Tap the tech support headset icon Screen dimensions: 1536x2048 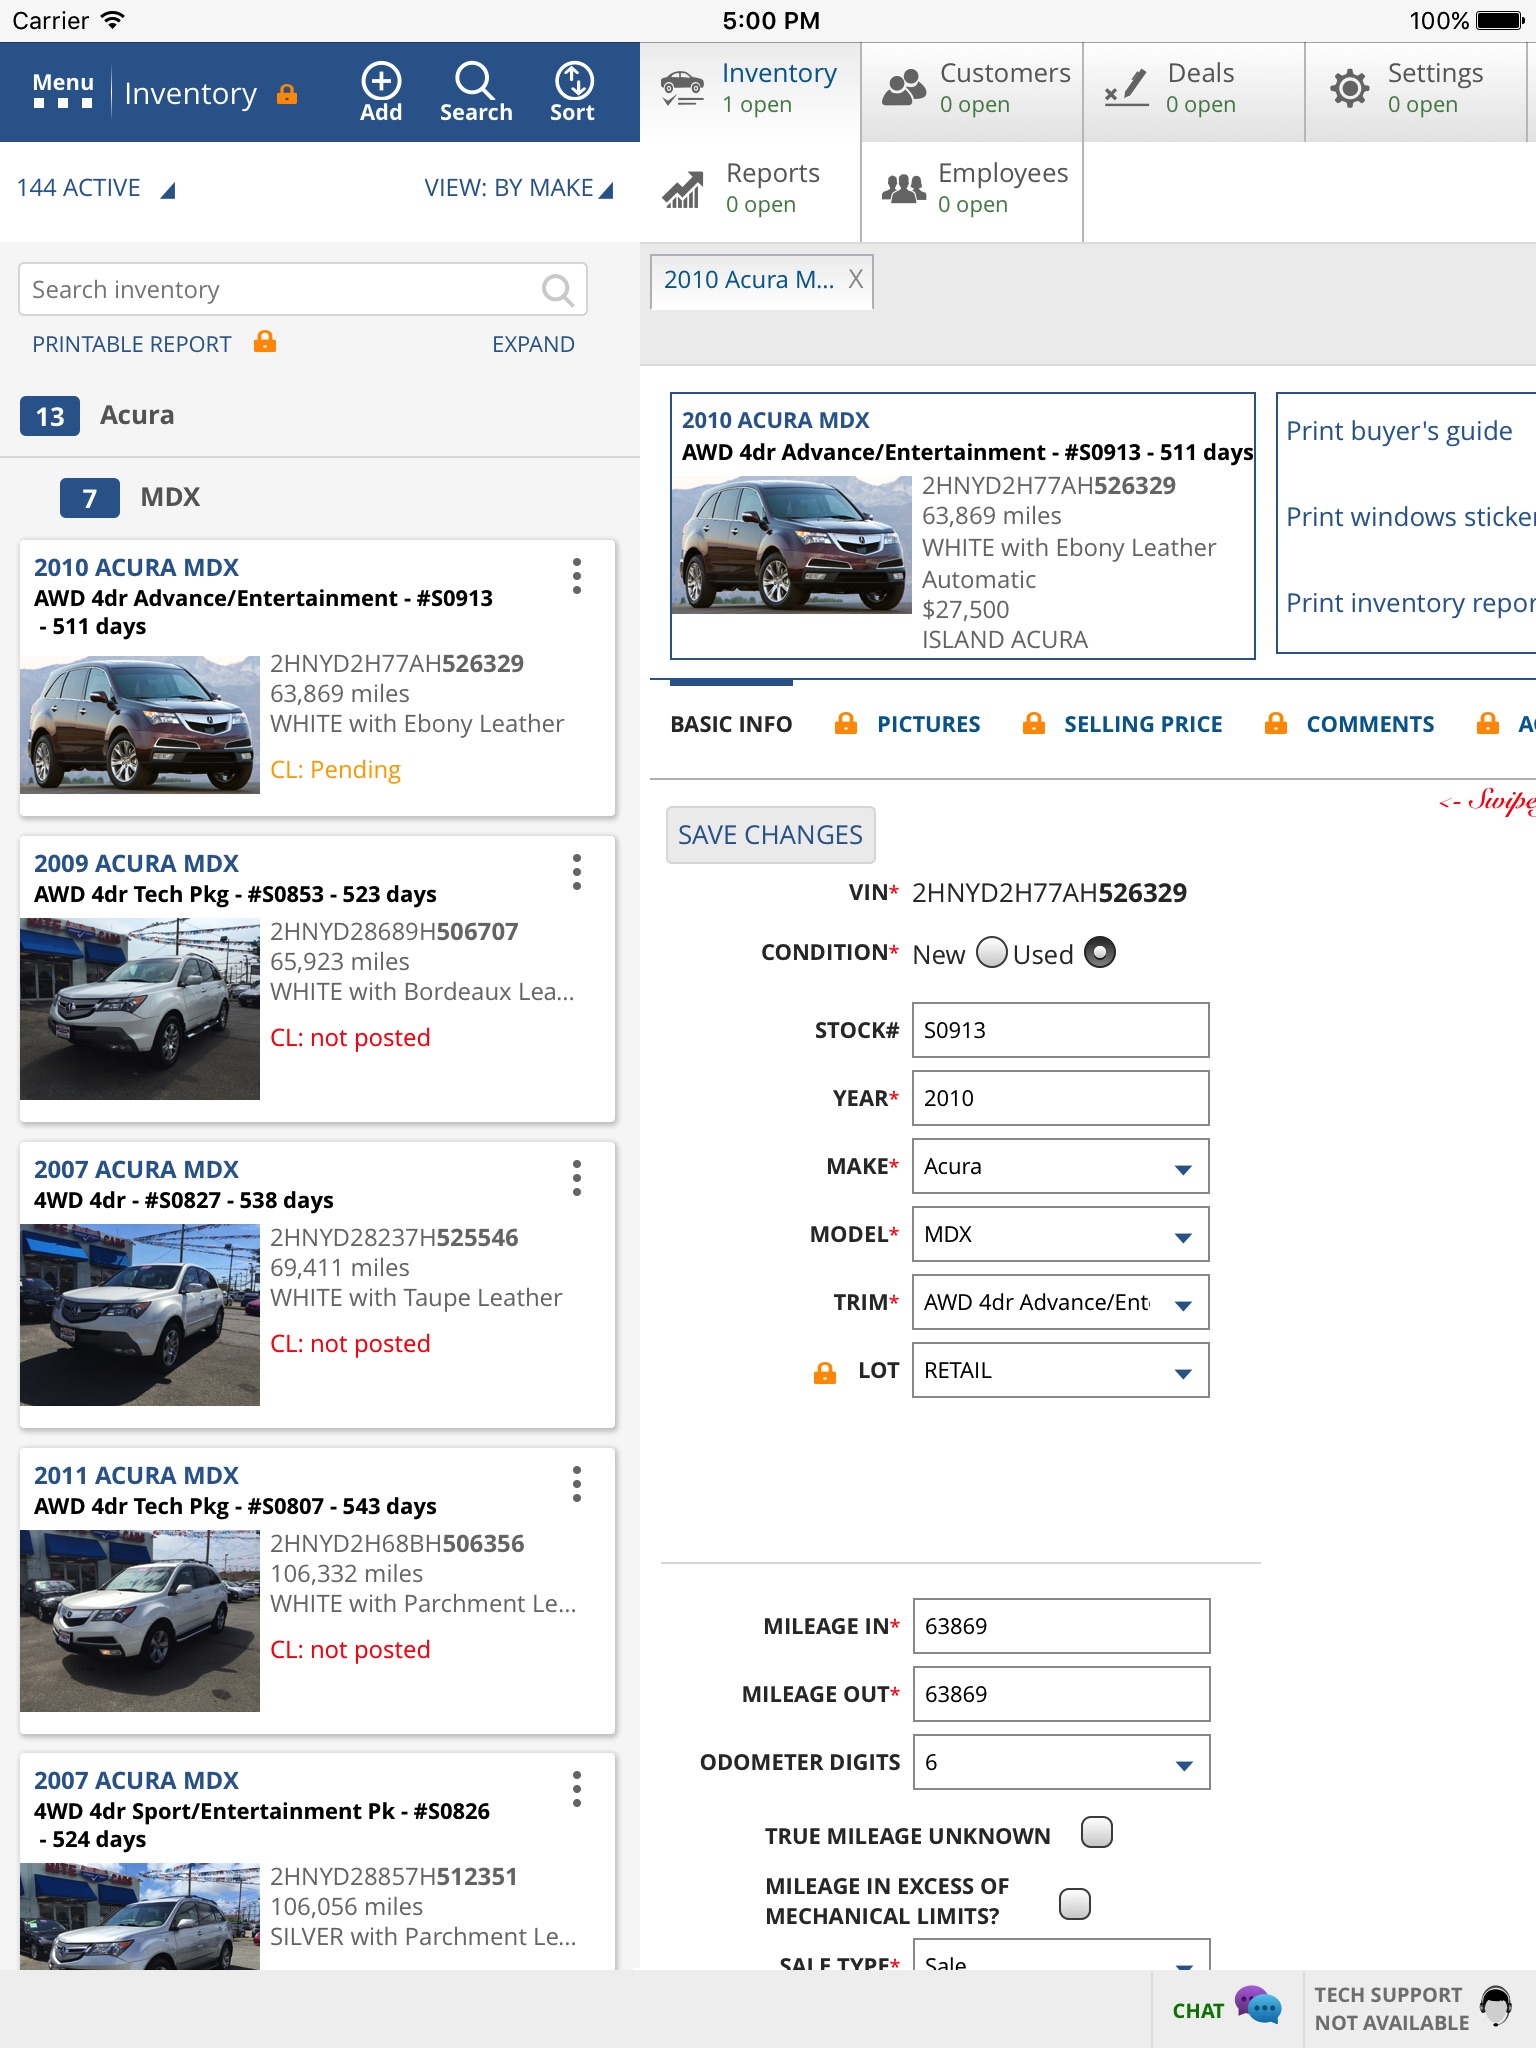point(1496,2006)
